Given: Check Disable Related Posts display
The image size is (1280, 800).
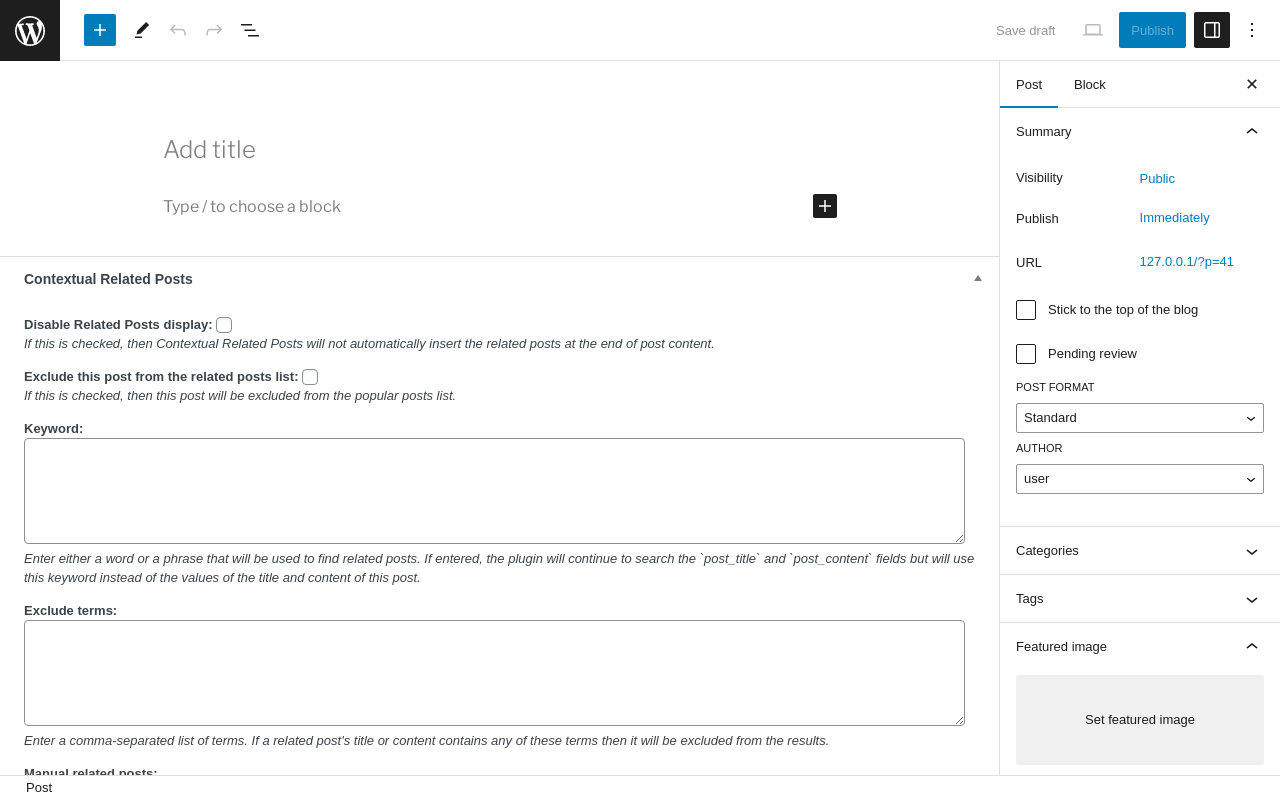Looking at the screenshot, I should (x=224, y=325).
